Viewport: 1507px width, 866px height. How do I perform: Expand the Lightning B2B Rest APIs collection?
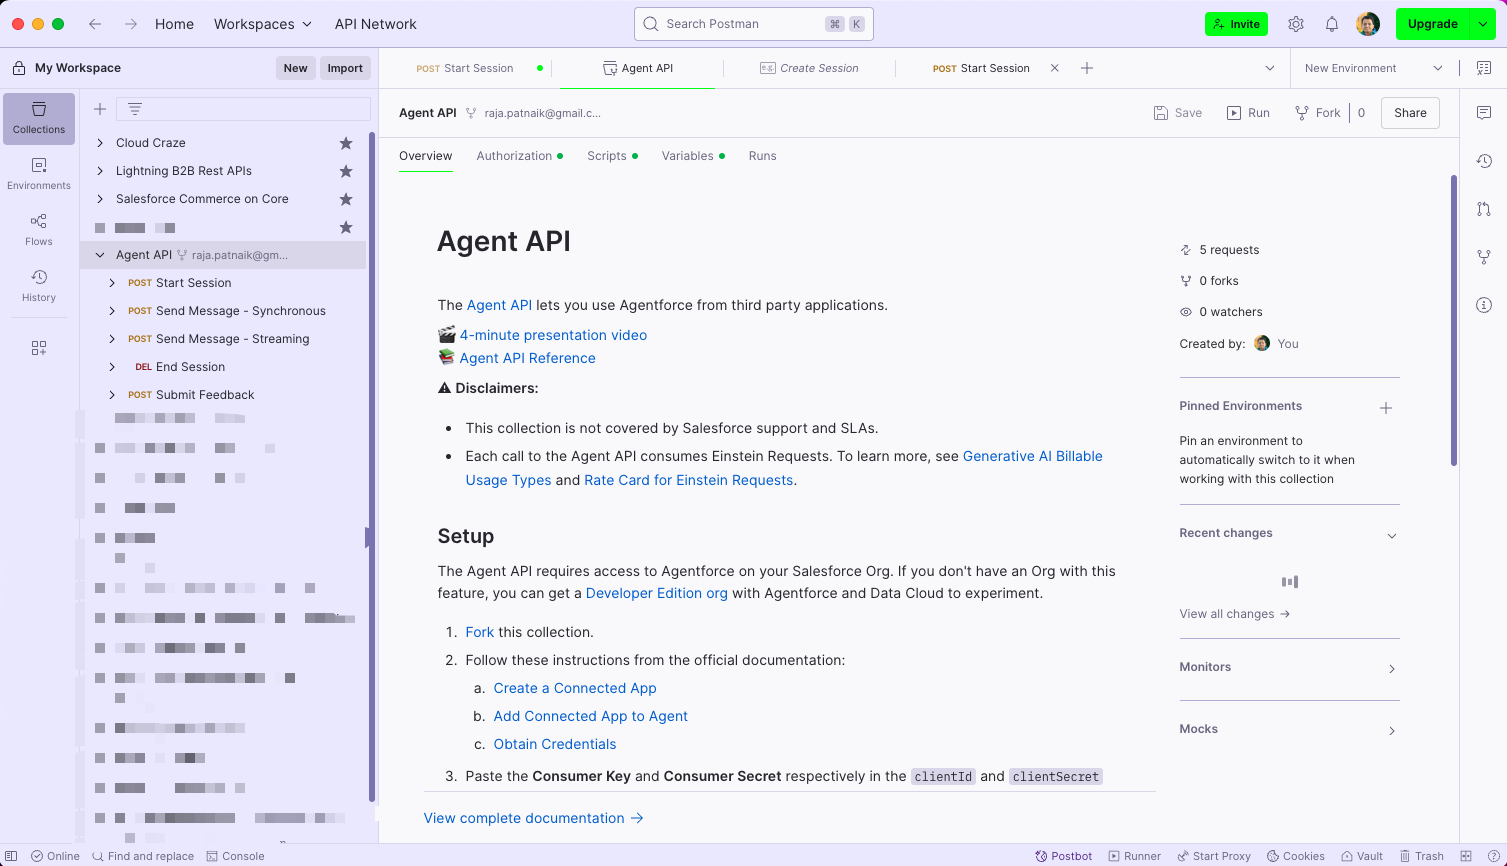(100, 171)
